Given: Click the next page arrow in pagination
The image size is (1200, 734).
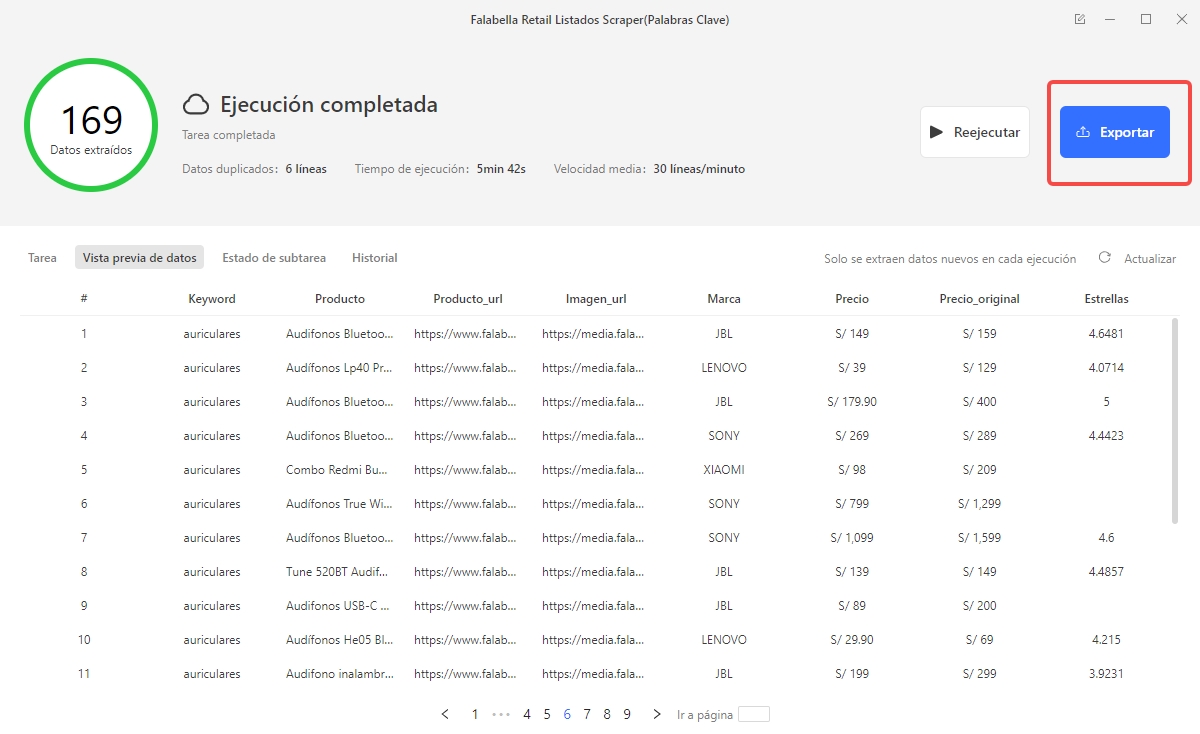Looking at the screenshot, I should coord(656,714).
